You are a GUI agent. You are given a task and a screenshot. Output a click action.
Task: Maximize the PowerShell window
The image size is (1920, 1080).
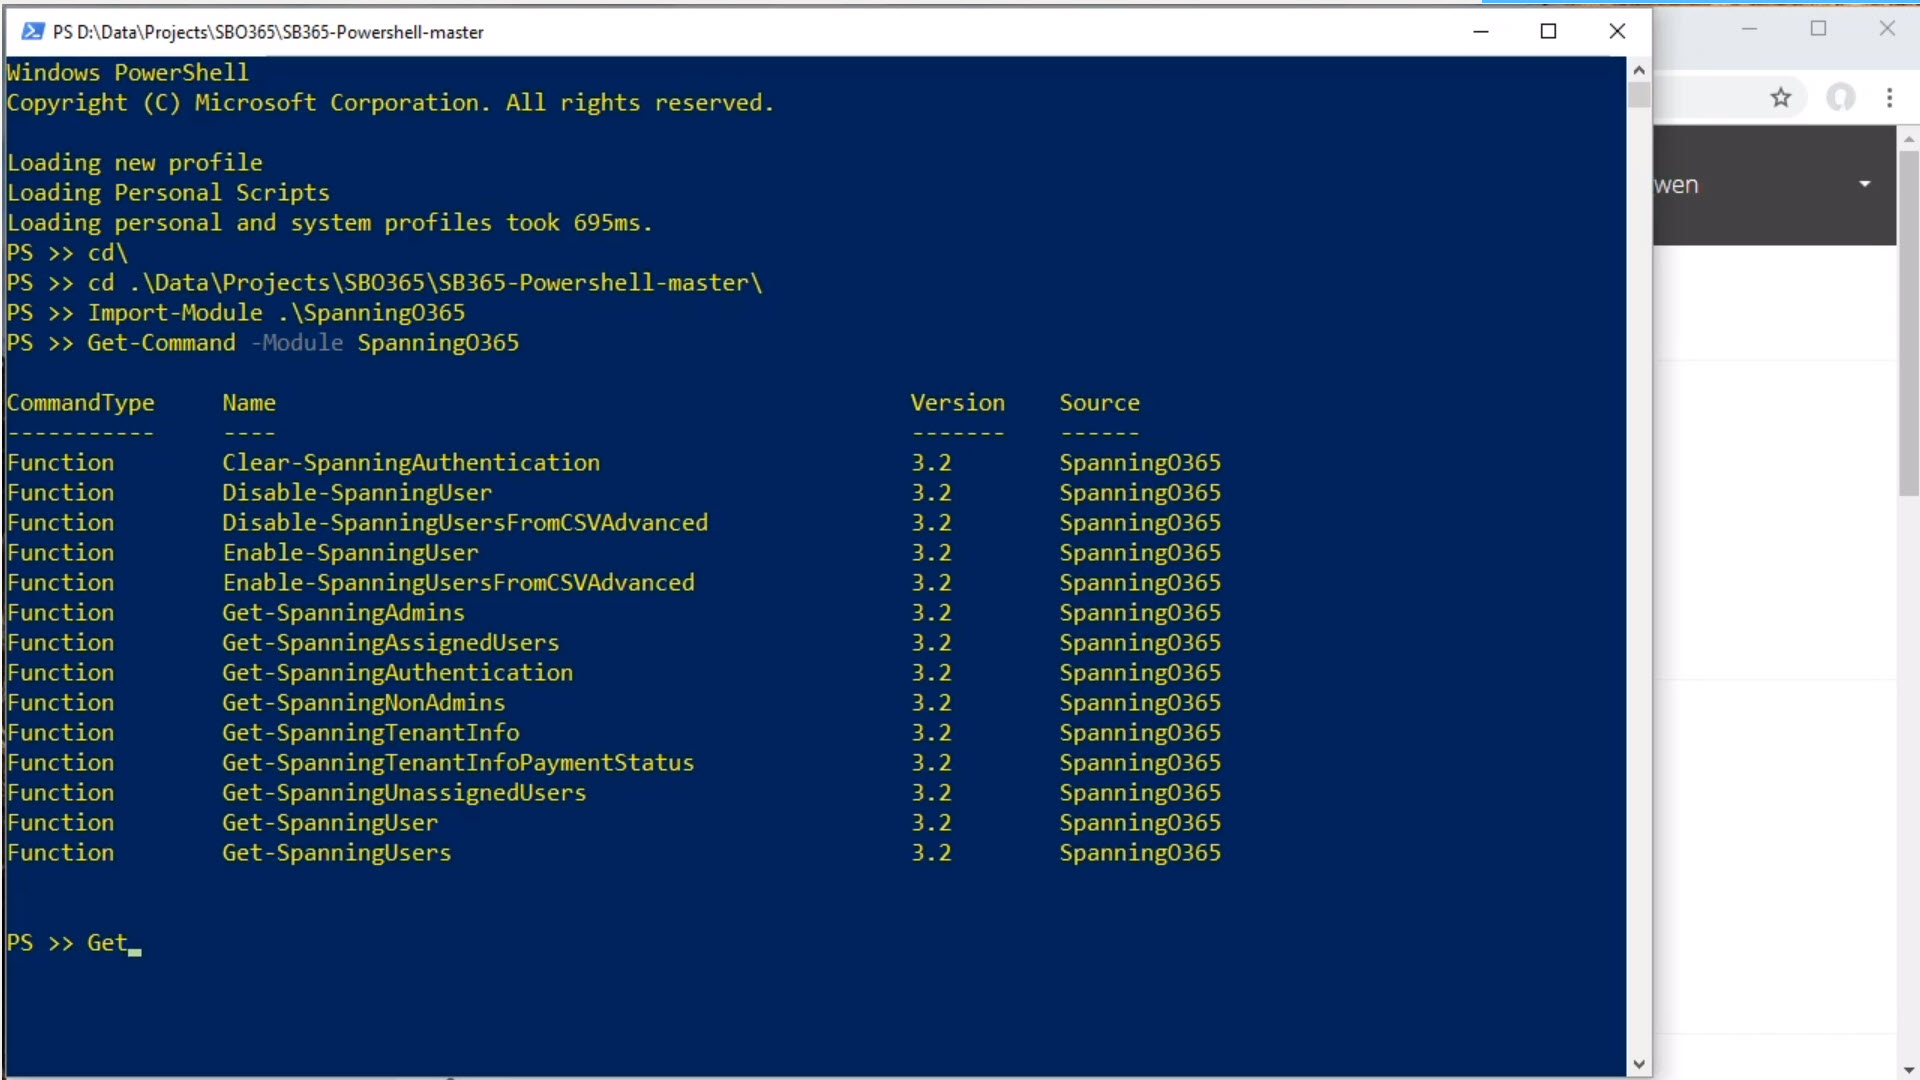click(1548, 32)
